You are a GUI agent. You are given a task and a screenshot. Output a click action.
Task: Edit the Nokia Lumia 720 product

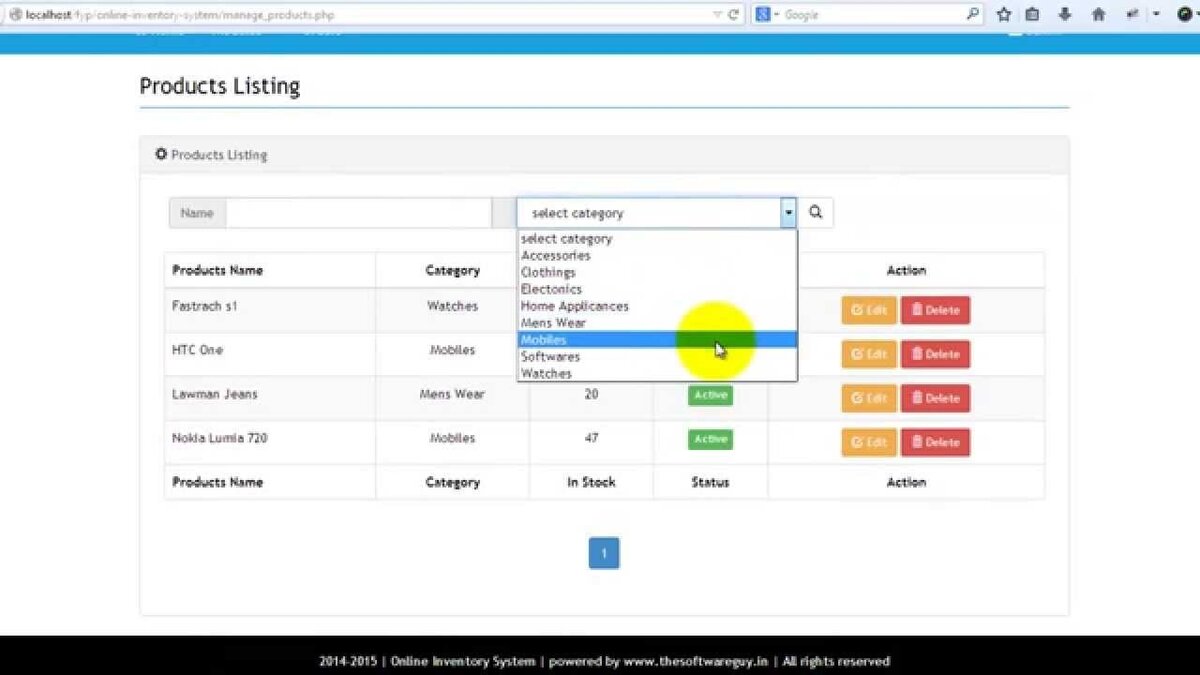tap(869, 442)
